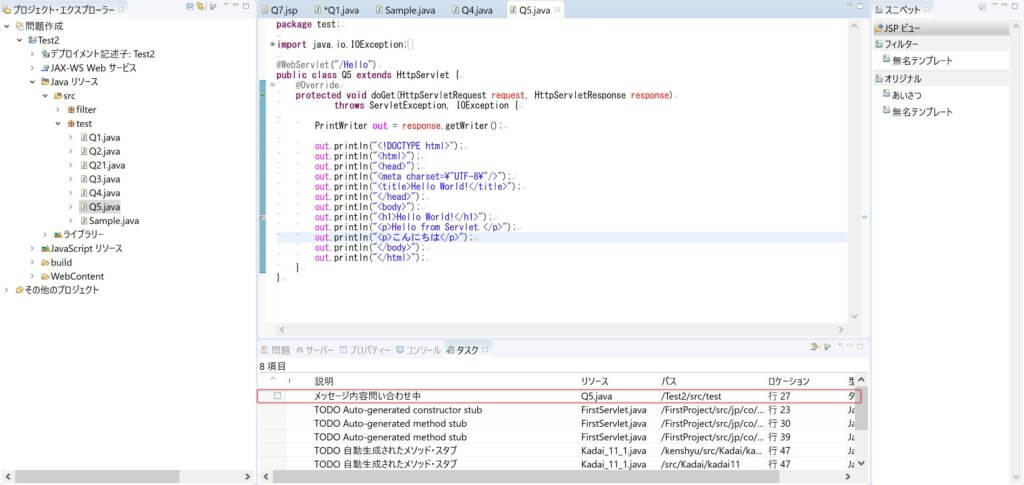Click Collapse All icon in Project Explorer toolbar
Viewport: 1024px width, 485px height.
[190, 7]
